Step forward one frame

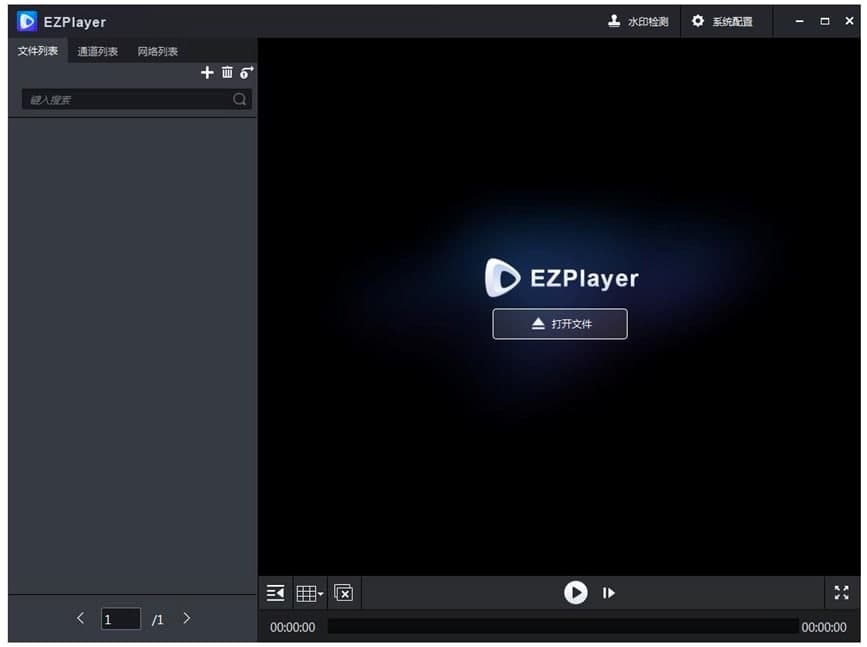coord(609,592)
